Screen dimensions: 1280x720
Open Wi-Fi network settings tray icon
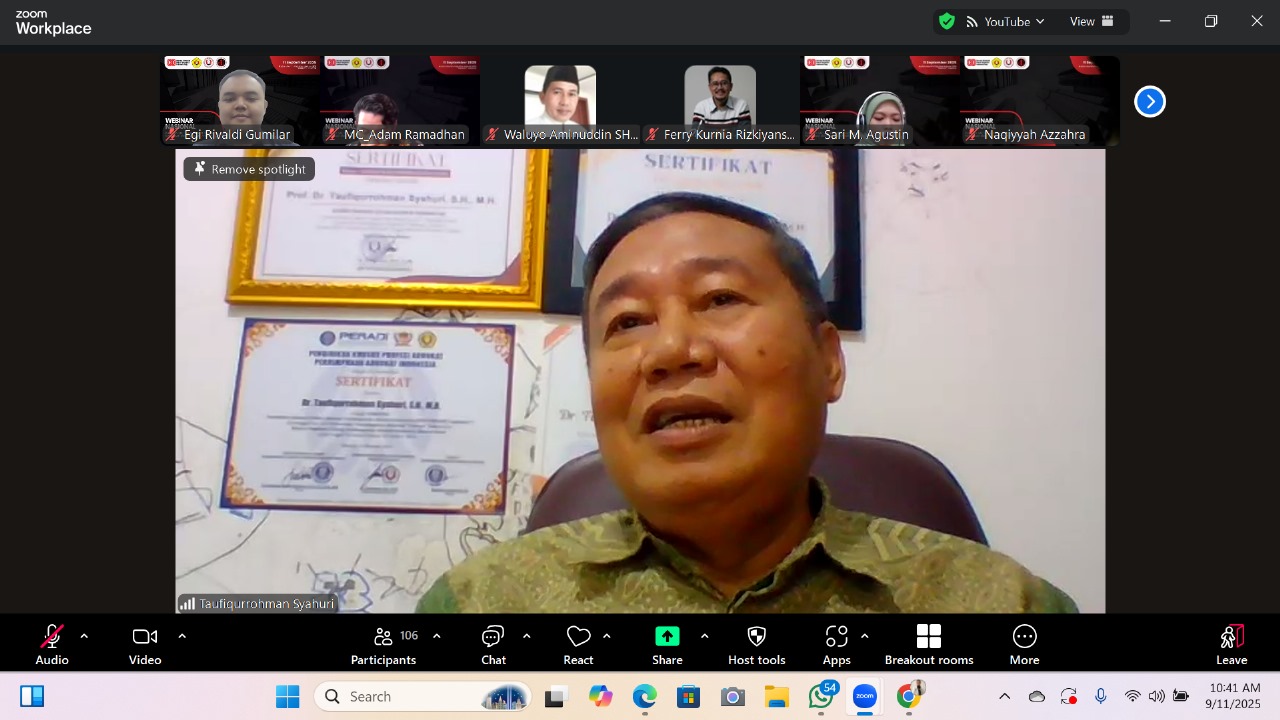[1132, 696]
